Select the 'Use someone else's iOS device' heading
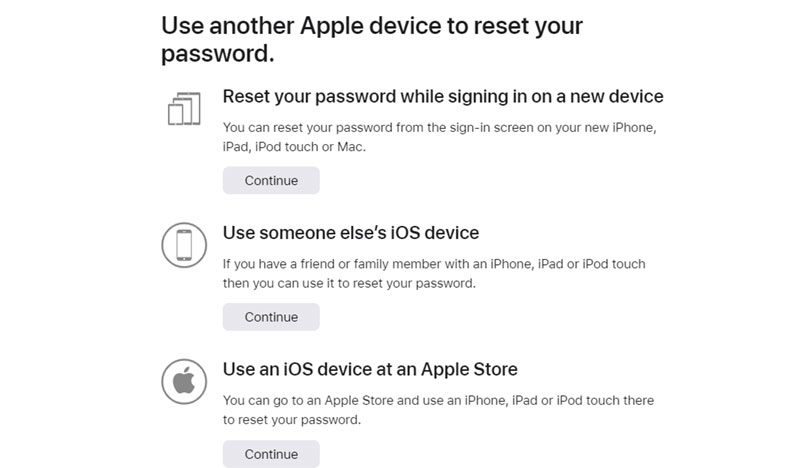 pos(351,233)
